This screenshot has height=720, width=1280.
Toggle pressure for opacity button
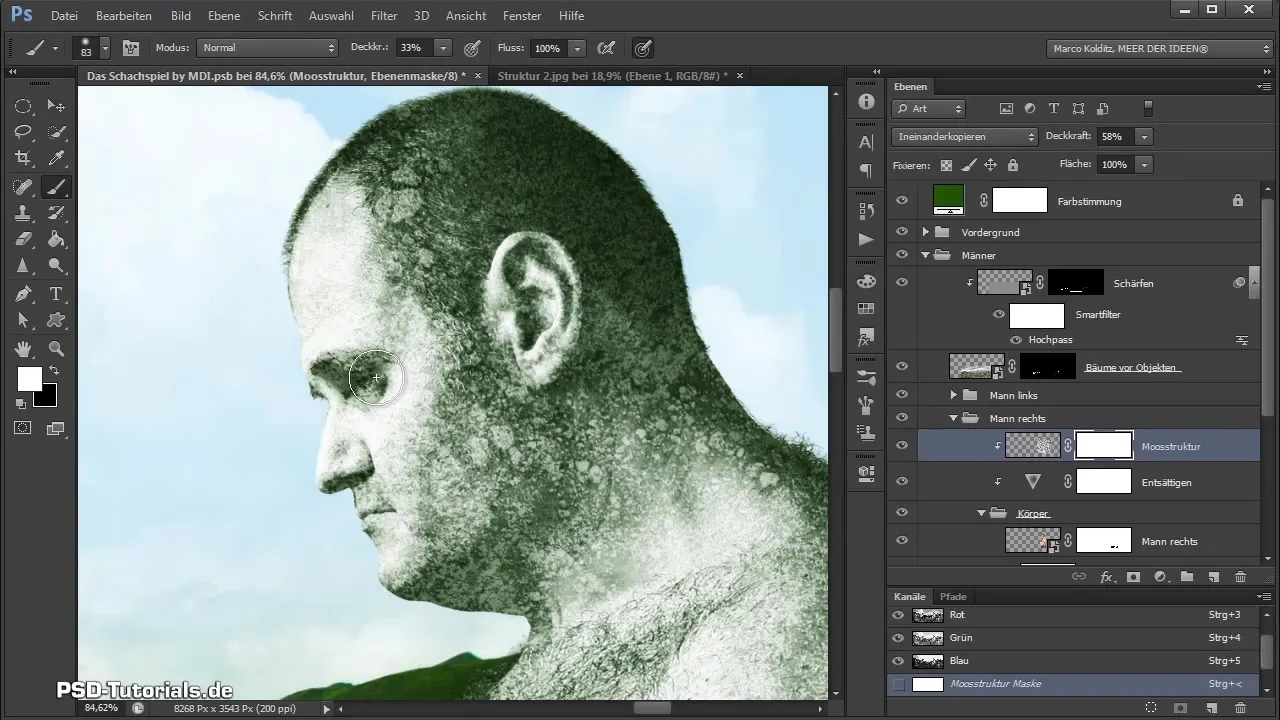click(473, 47)
